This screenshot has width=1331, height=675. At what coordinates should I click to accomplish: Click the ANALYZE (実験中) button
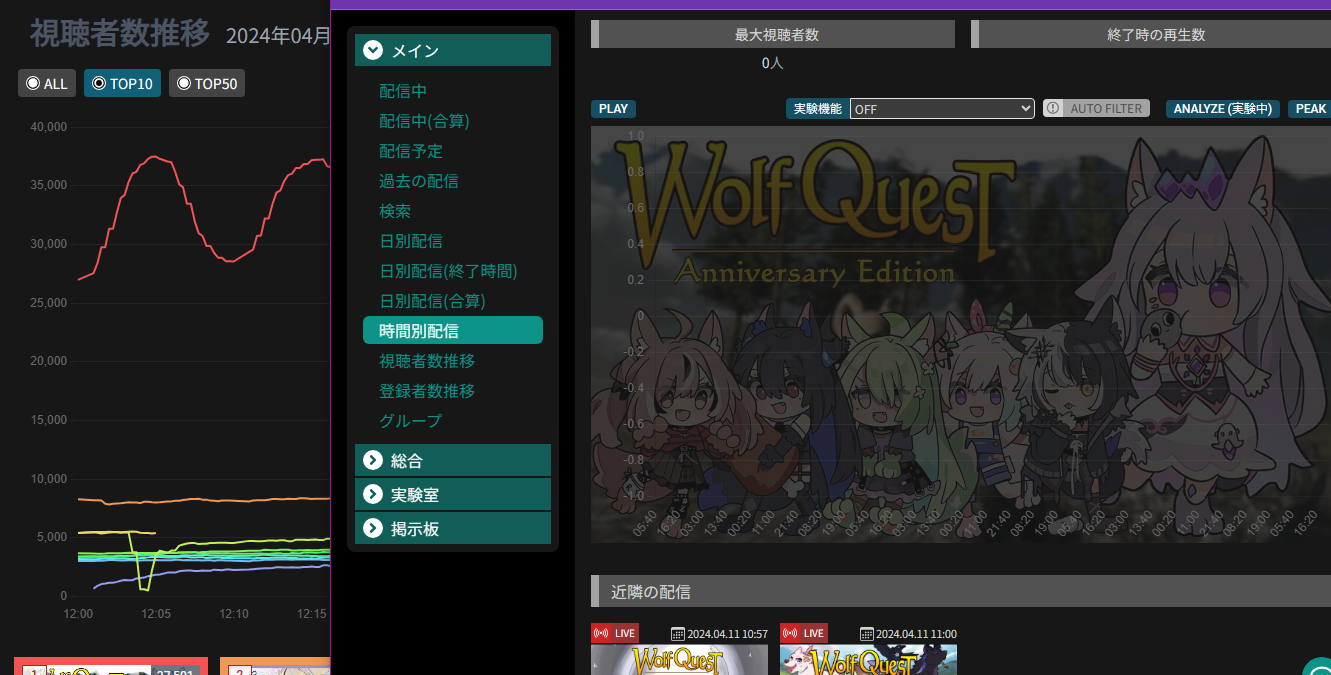click(x=1223, y=109)
